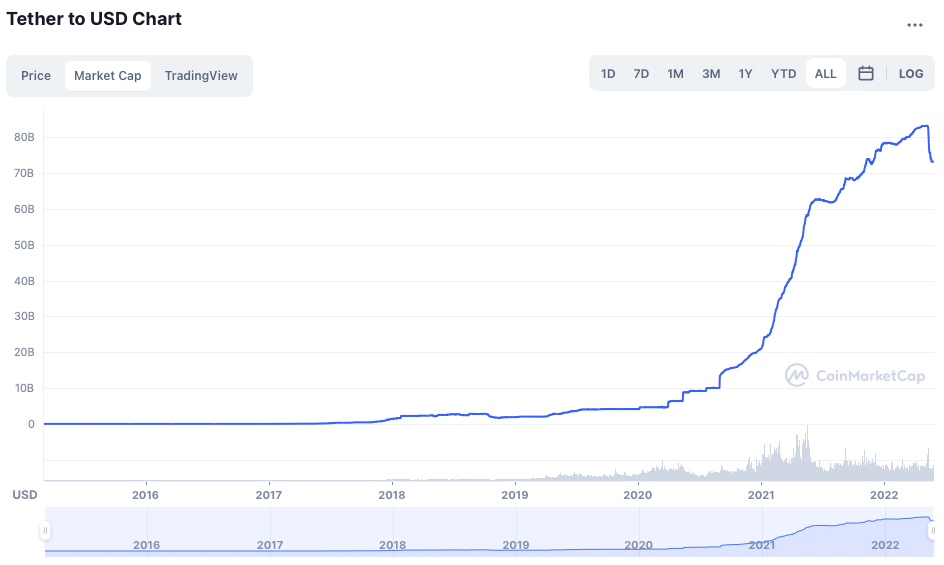Click the 2022 x-axis label on chart
The width and height of the screenshot is (944, 565).
(884, 495)
